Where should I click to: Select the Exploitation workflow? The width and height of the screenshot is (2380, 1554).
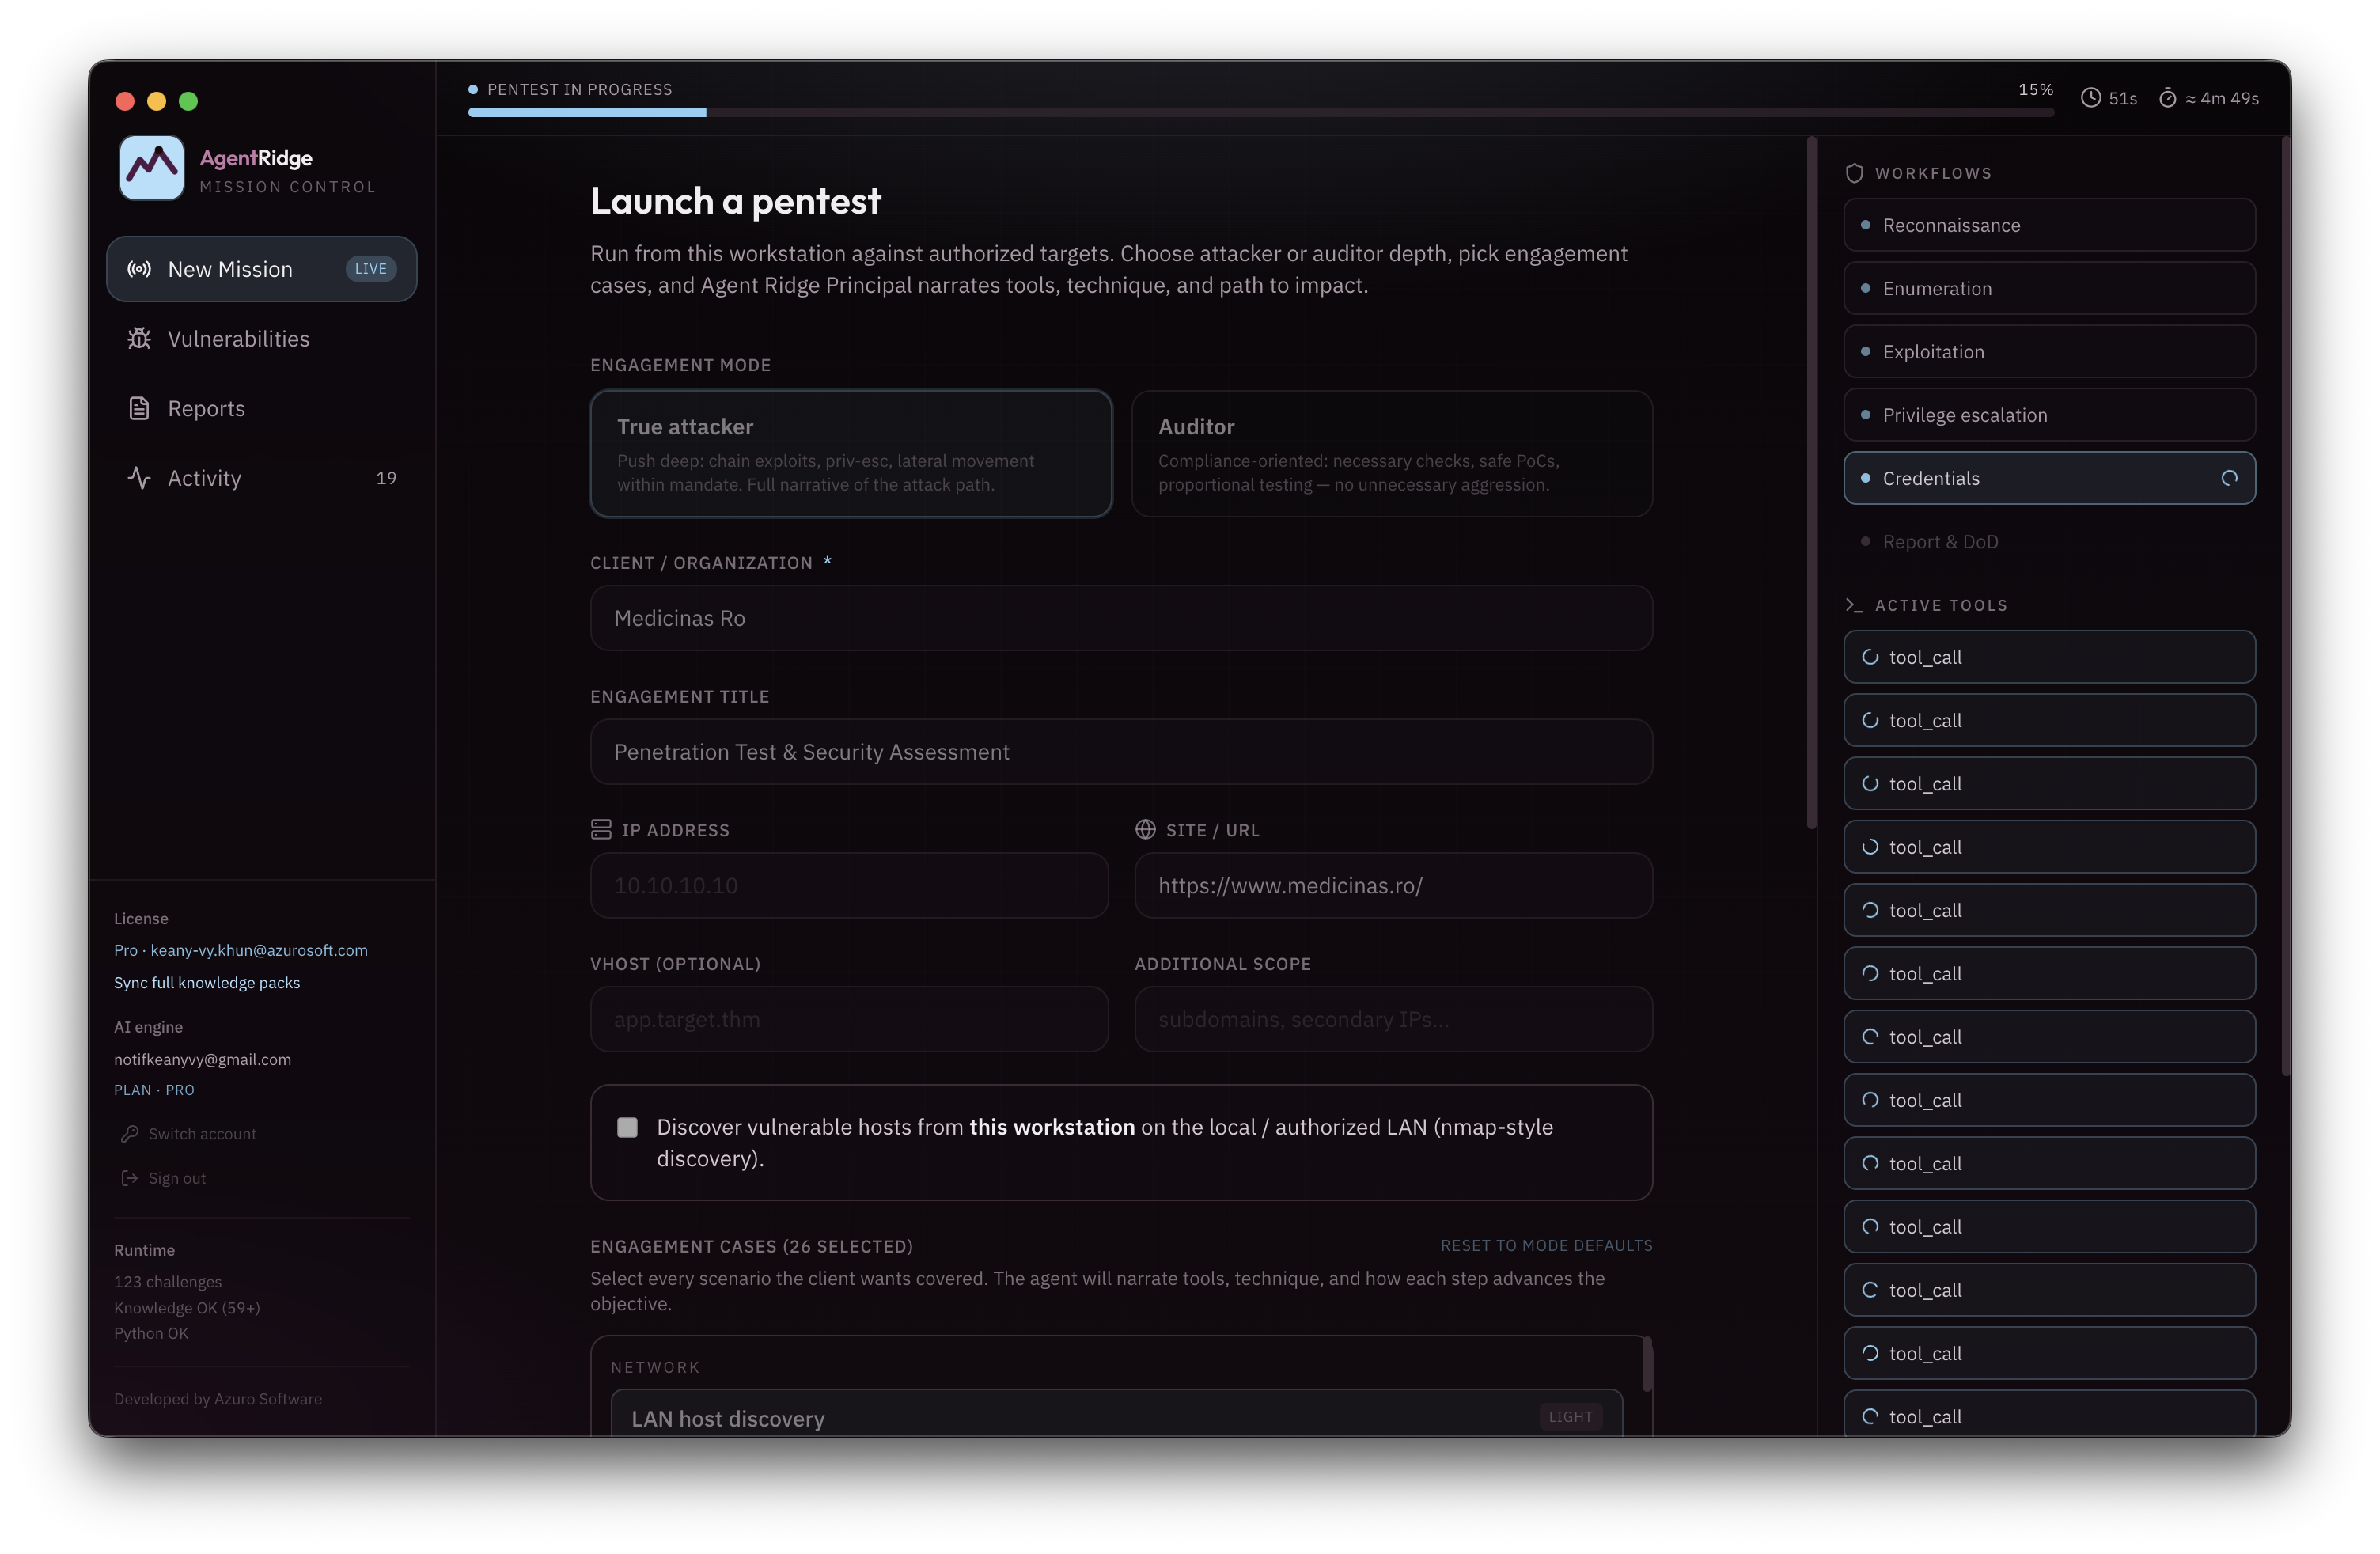tap(2049, 352)
